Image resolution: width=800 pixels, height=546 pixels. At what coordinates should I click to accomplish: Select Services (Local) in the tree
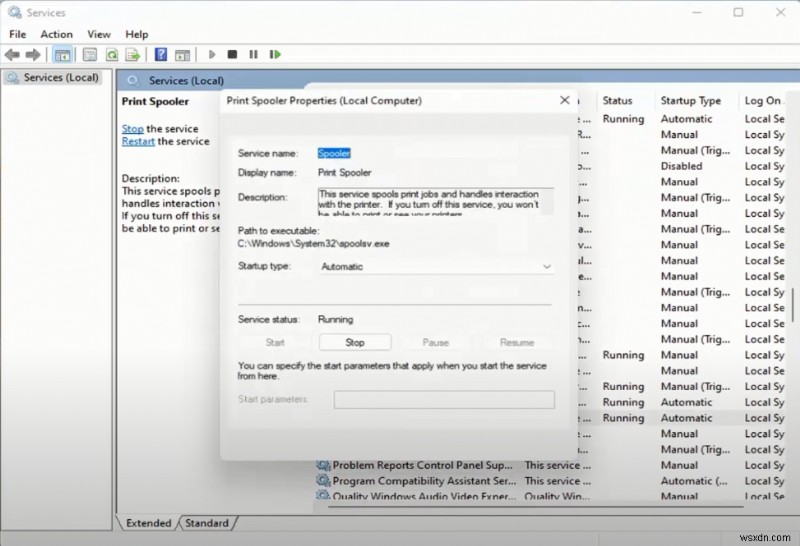[x=61, y=78]
